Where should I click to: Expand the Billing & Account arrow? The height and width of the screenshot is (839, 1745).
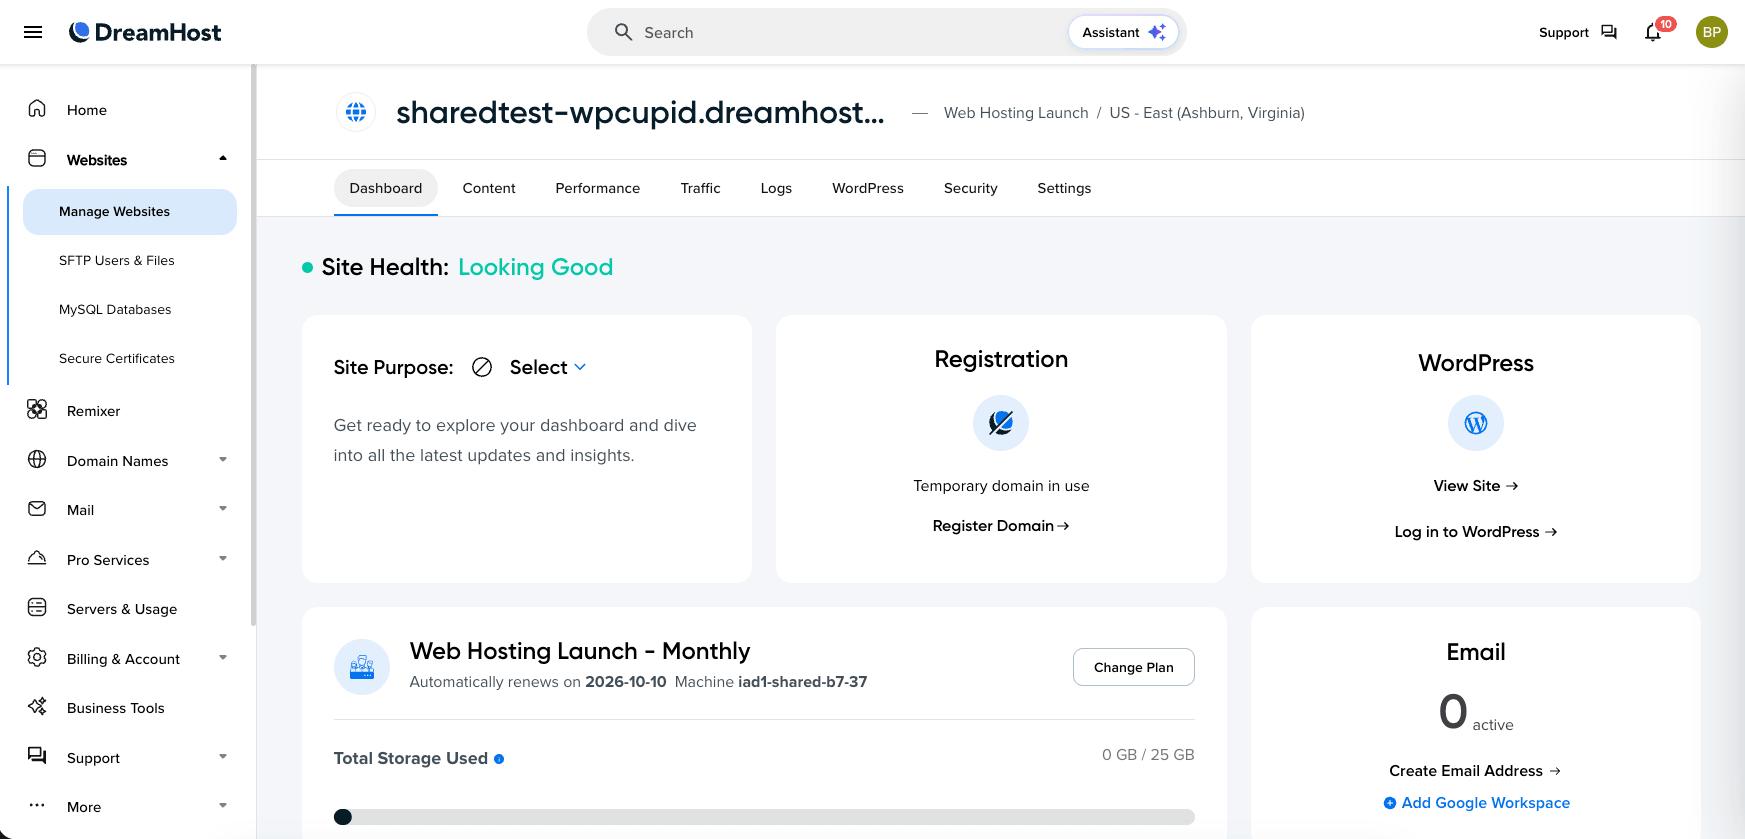point(223,658)
